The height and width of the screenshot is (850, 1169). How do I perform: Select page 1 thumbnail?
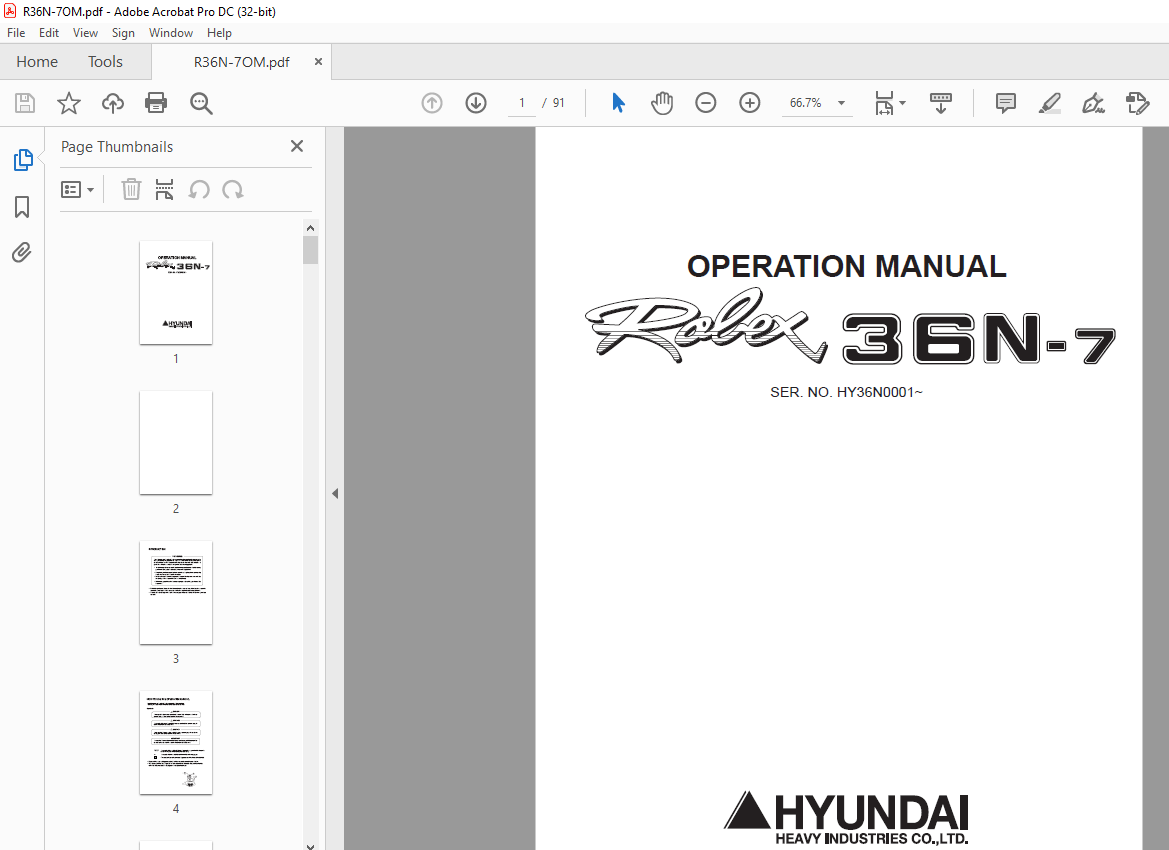click(176, 292)
